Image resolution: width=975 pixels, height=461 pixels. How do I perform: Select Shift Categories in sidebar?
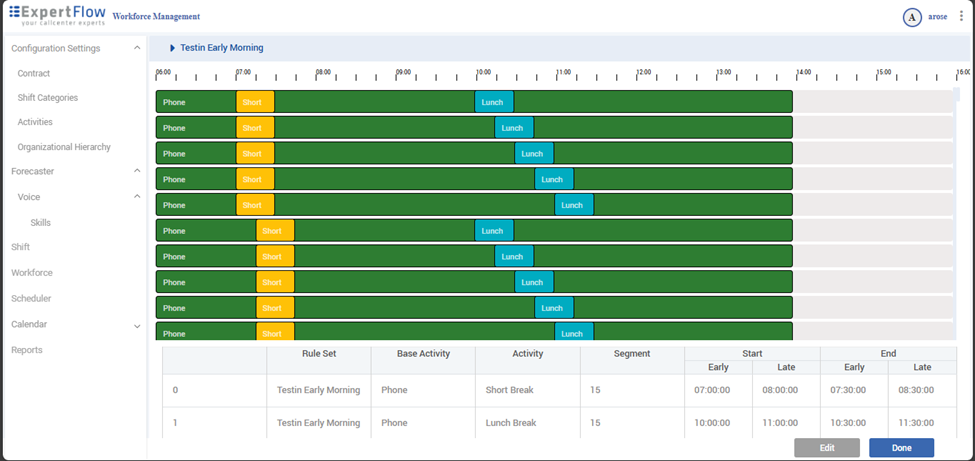point(47,98)
